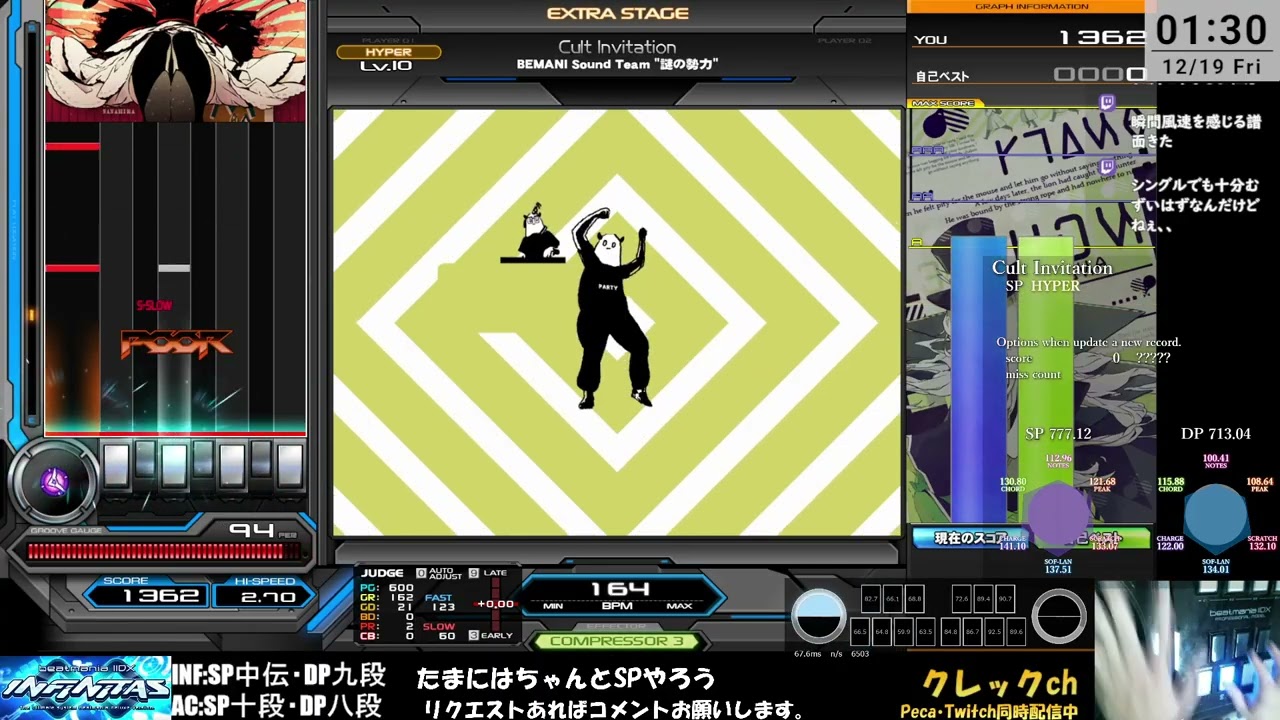Click the COMPRESSOR 3 effector label
1280x720 pixels.
pyautogui.click(x=617, y=641)
